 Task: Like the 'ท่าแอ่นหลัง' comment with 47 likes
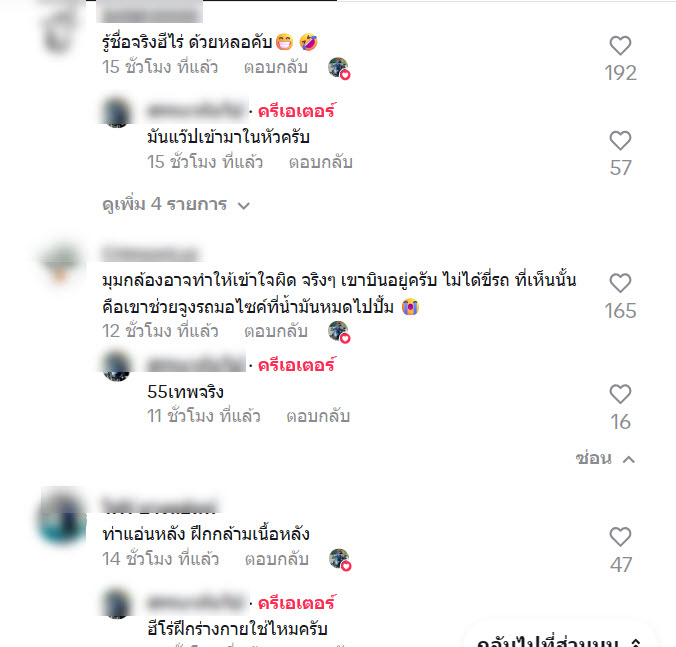(620, 537)
